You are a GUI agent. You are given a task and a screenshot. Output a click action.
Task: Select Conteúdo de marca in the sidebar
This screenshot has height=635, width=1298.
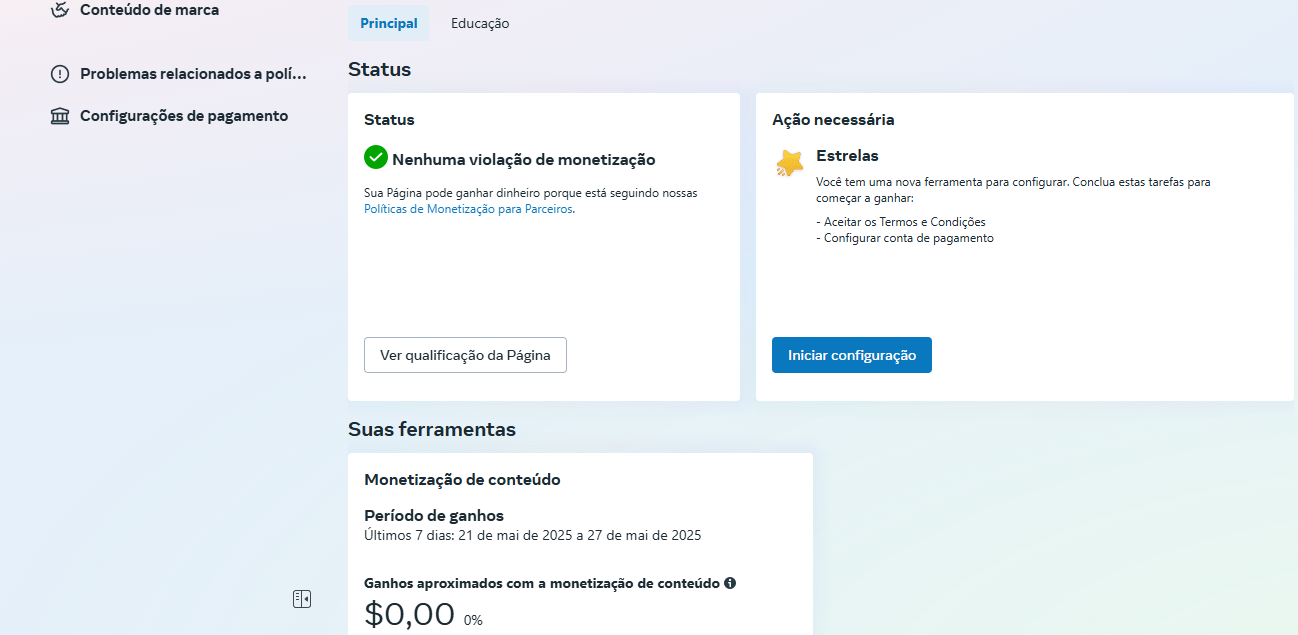[x=148, y=9]
